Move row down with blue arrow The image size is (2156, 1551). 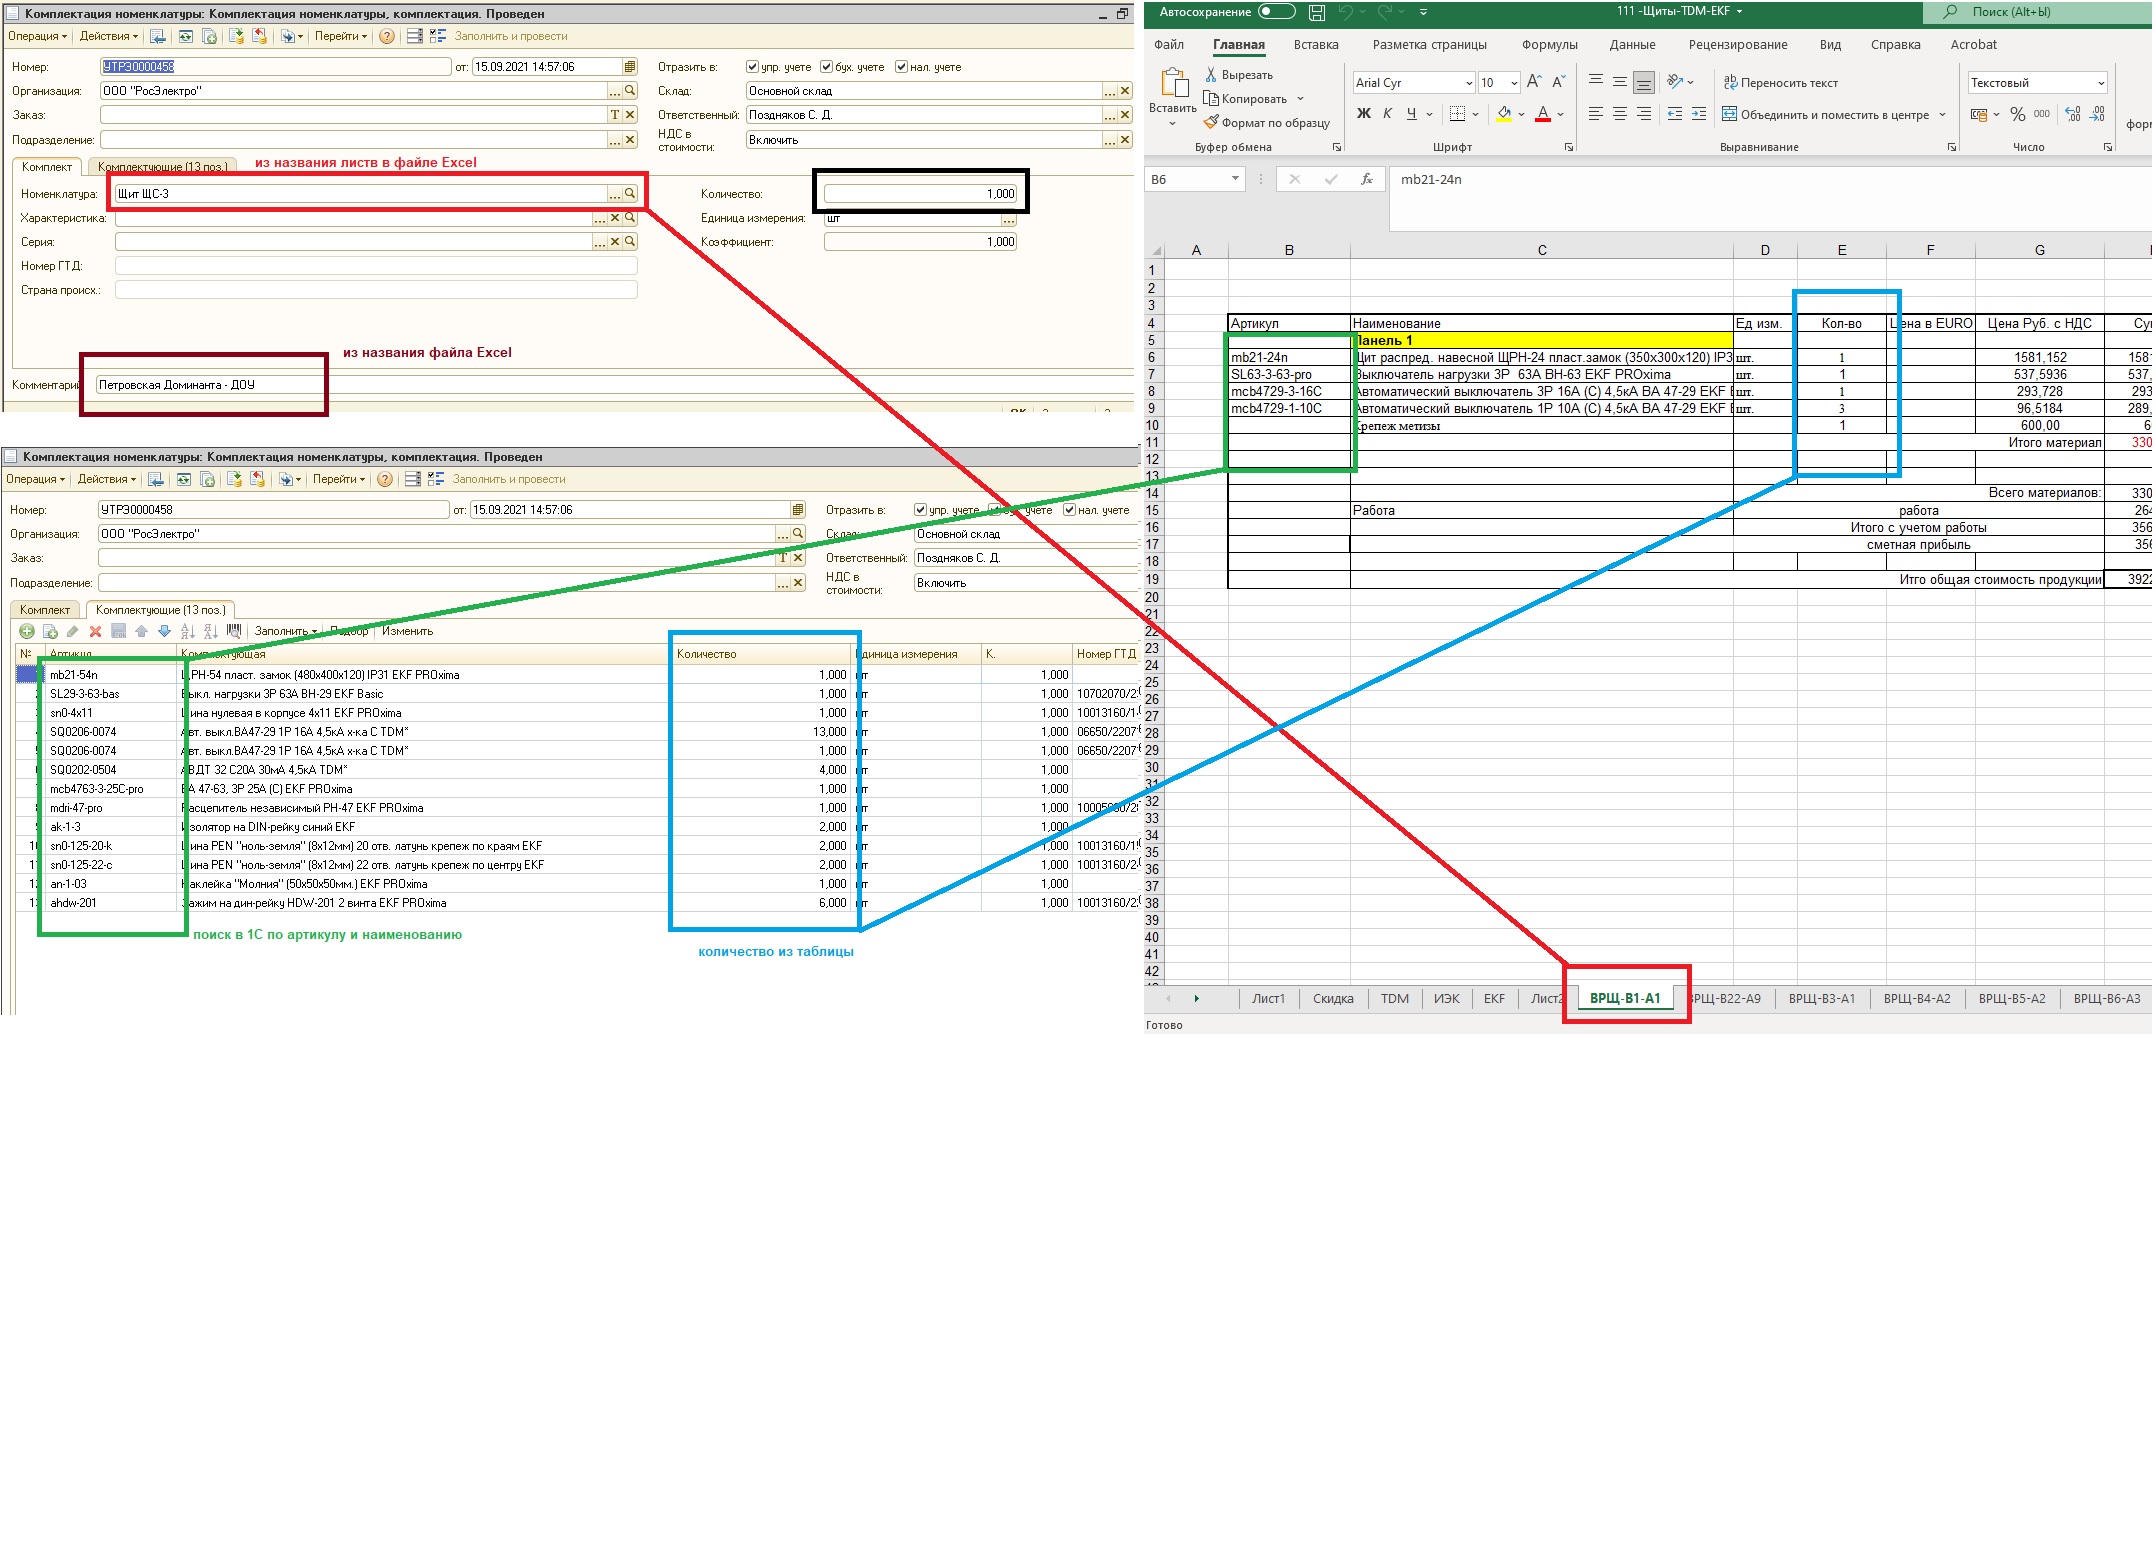(164, 631)
